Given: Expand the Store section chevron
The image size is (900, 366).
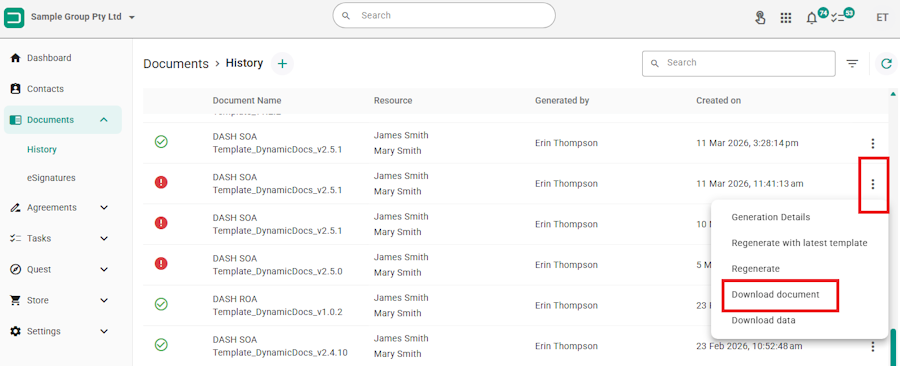Looking at the screenshot, I should tap(104, 300).
